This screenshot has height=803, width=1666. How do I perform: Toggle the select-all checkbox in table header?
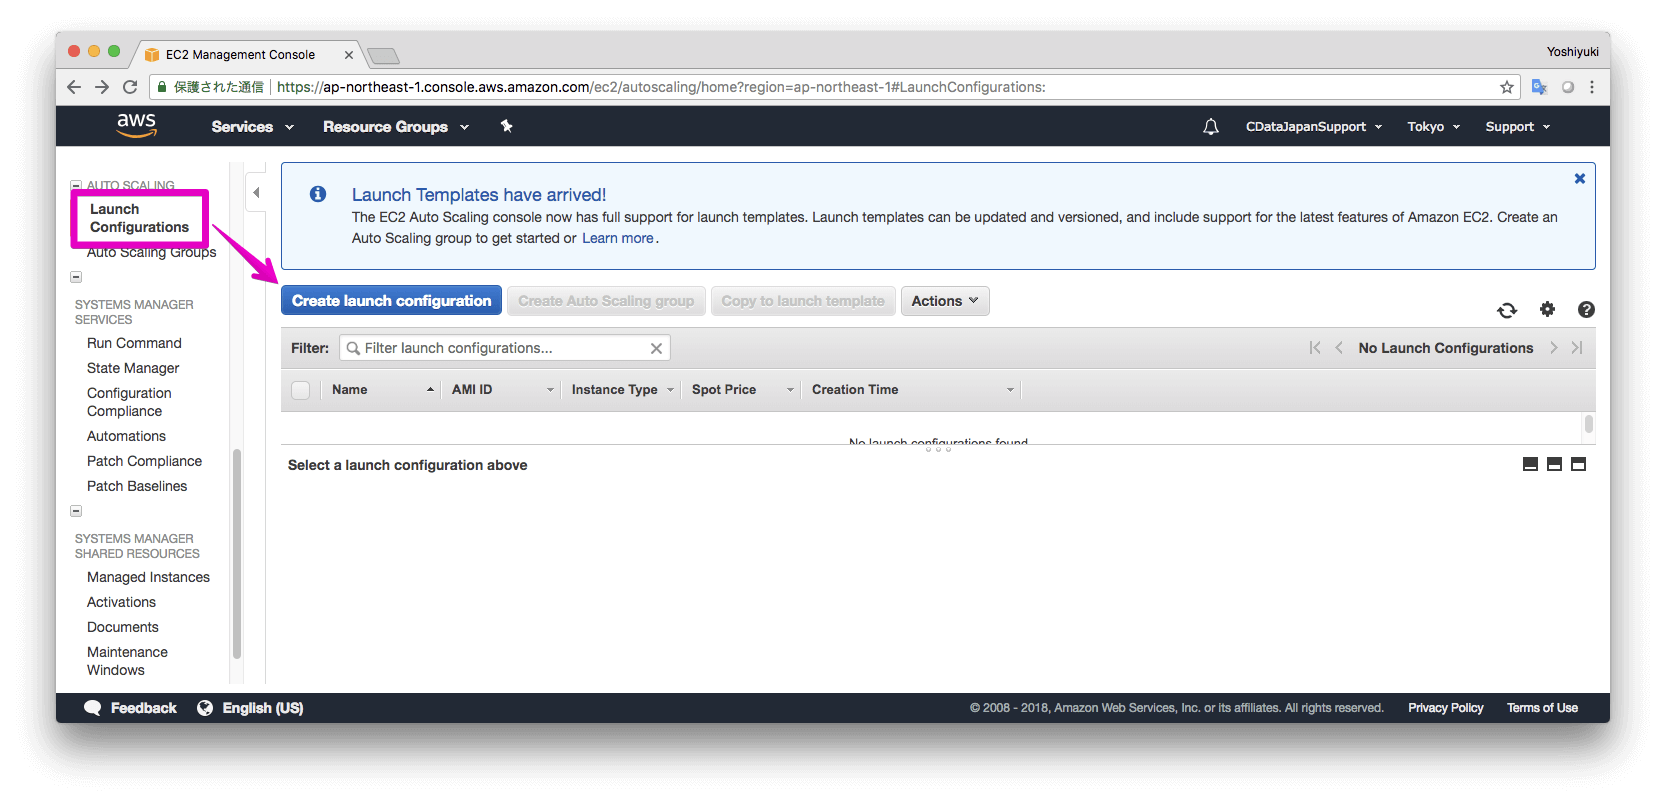[300, 390]
